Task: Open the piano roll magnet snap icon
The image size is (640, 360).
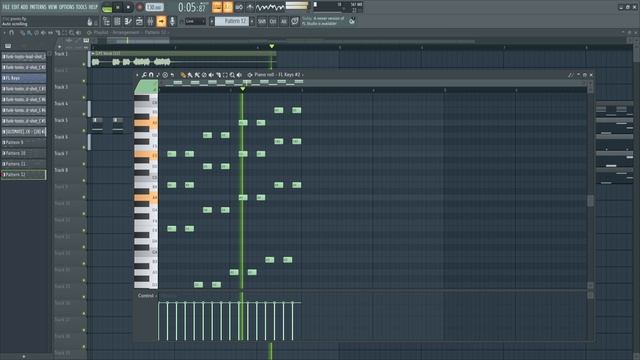Action: 151,75
